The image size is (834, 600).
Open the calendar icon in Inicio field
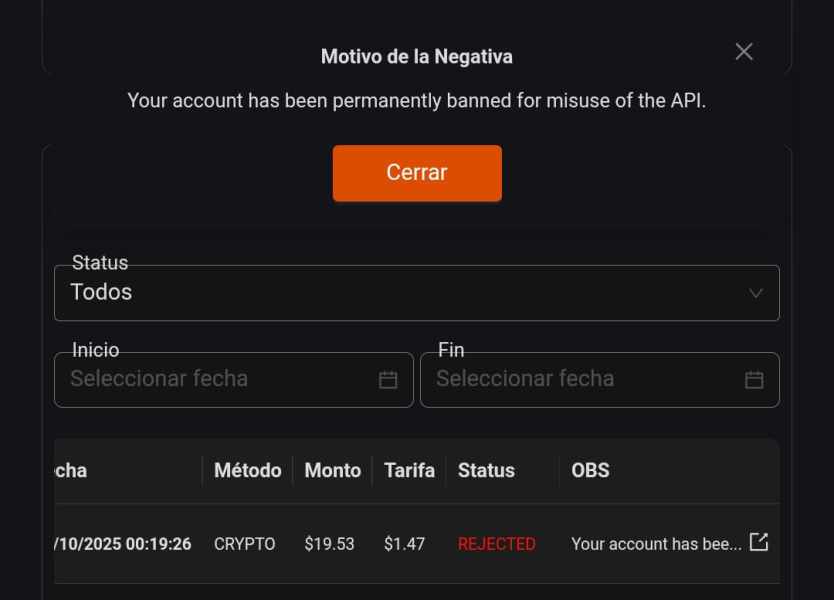point(388,380)
